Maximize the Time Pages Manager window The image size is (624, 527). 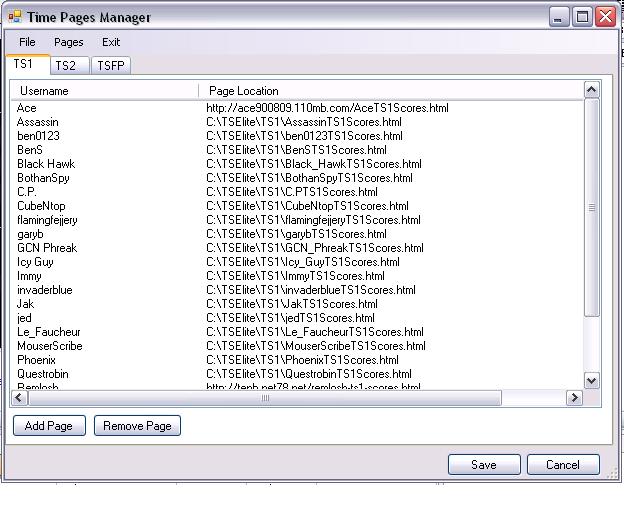583,17
